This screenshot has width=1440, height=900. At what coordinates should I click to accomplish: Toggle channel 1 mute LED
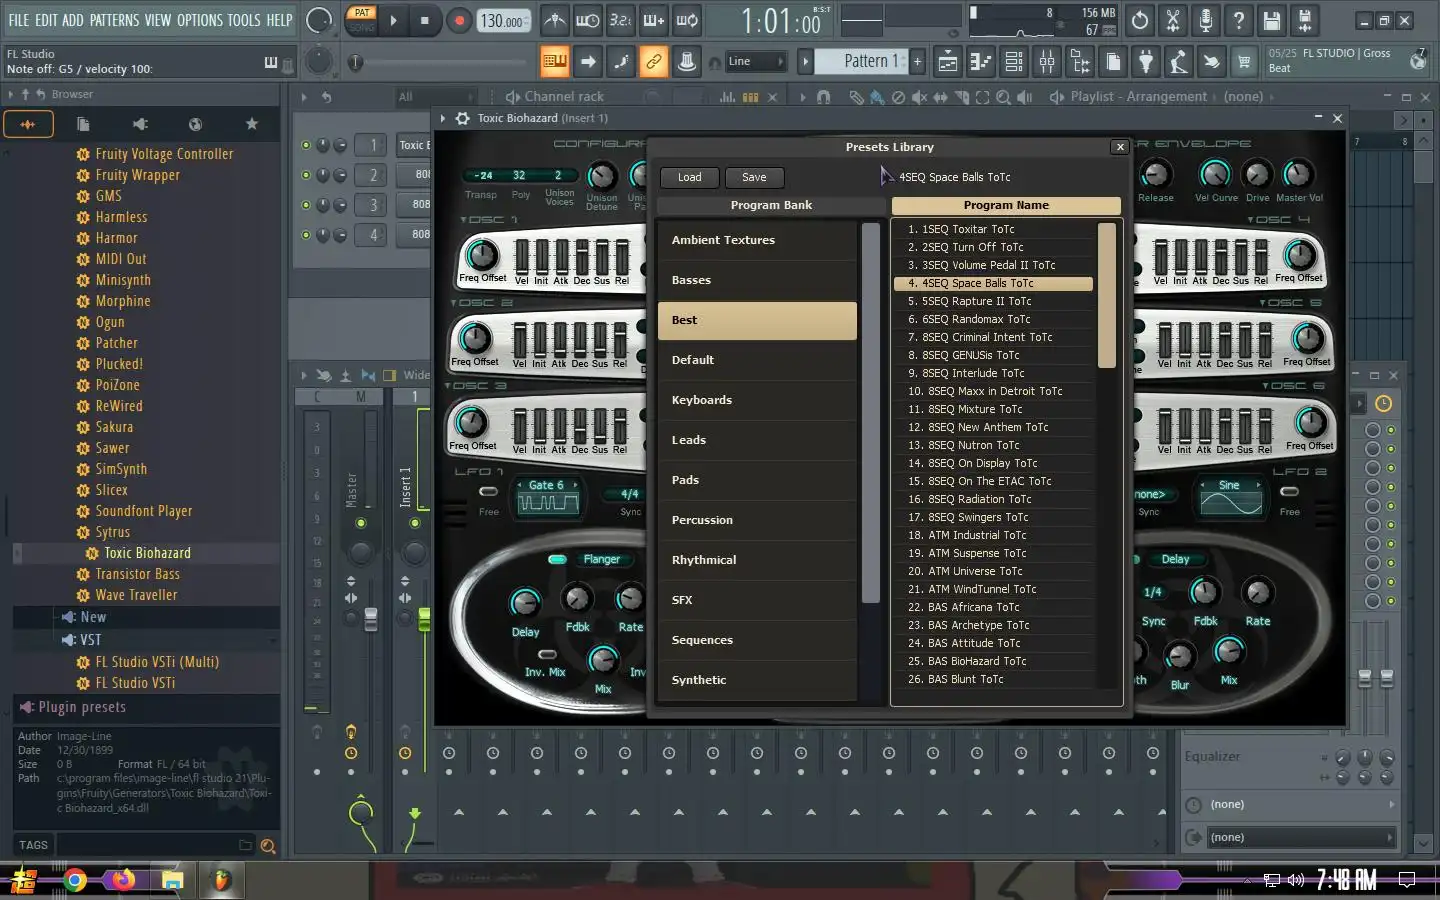(306, 145)
